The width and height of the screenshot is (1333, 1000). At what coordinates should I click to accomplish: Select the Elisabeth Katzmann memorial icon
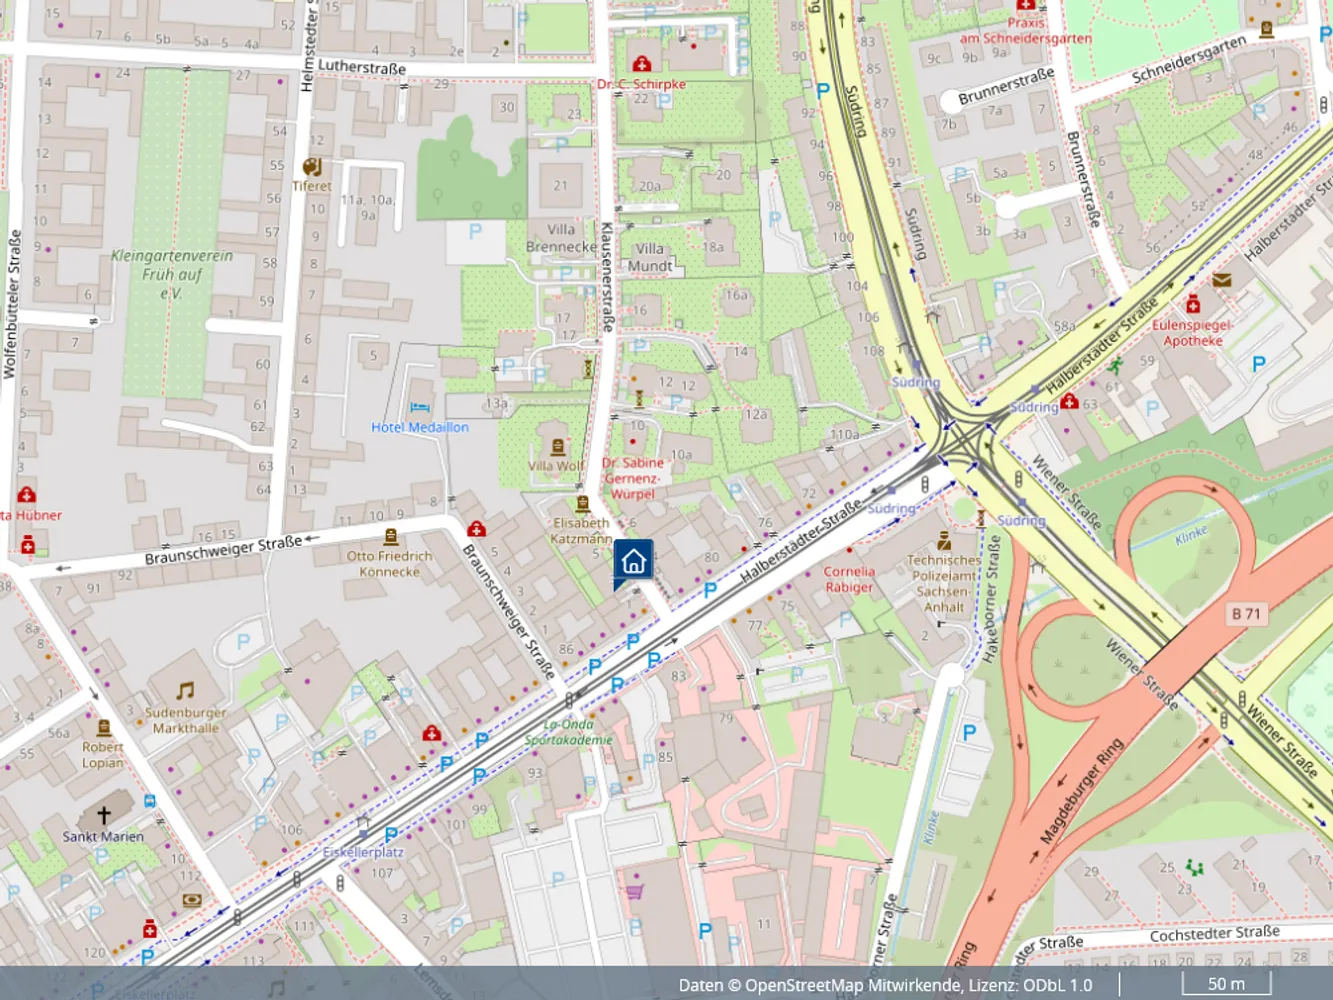(x=582, y=504)
